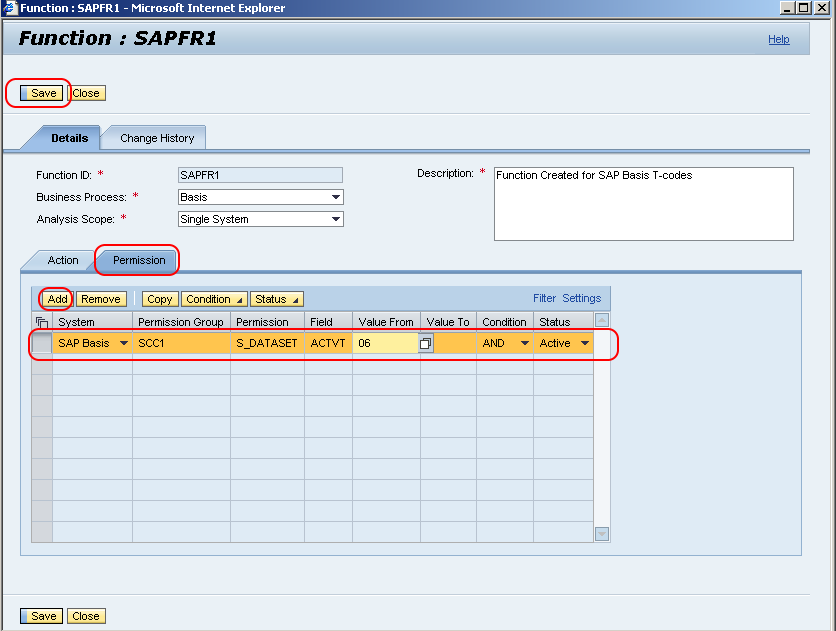Minimize the Internet Explorer window

click(x=787, y=8)
